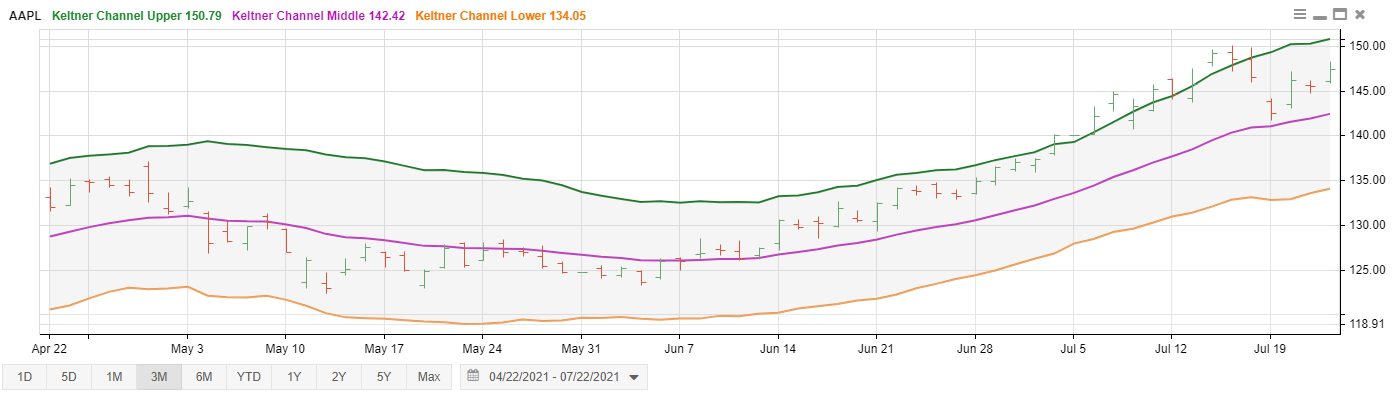Image resolution: width=1396 pixels, height=395 pixels.
Task: Click the Jun 7 date axis label
Action: tap(679, 349)
